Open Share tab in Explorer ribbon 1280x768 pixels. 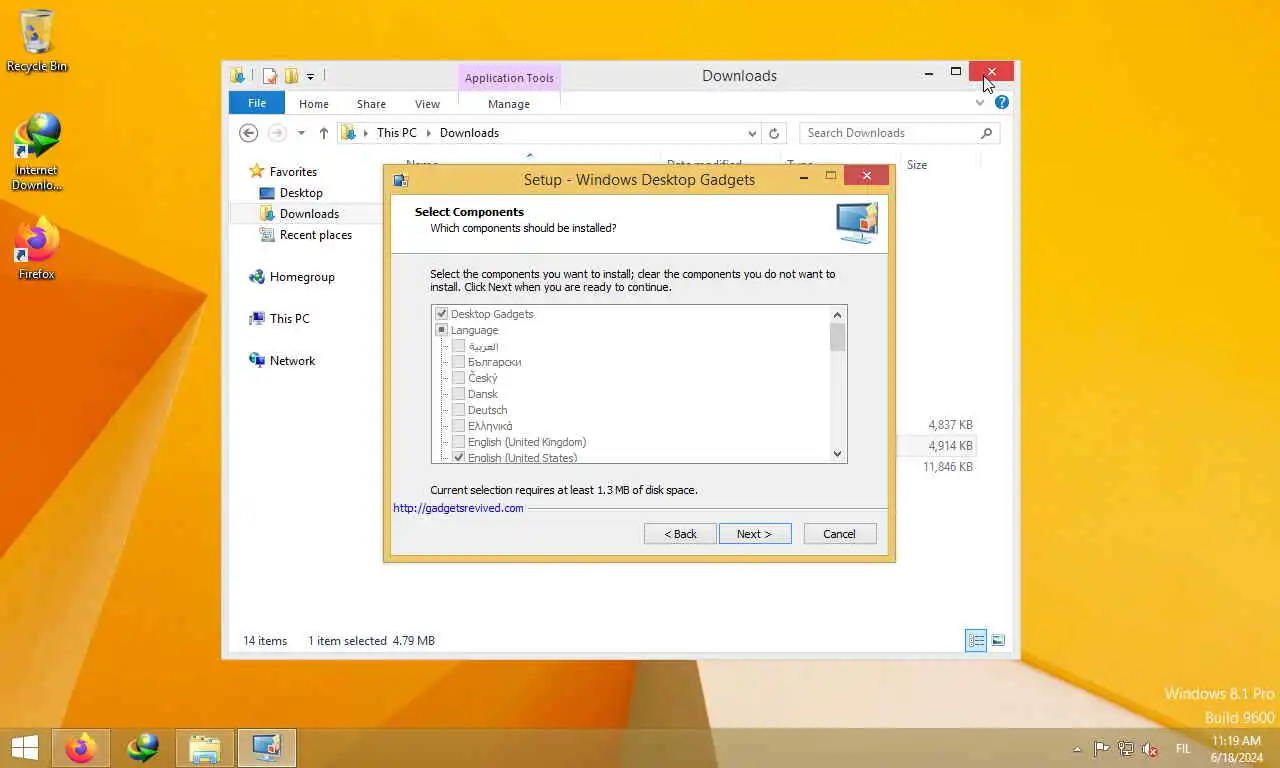(x=371, y=104)
